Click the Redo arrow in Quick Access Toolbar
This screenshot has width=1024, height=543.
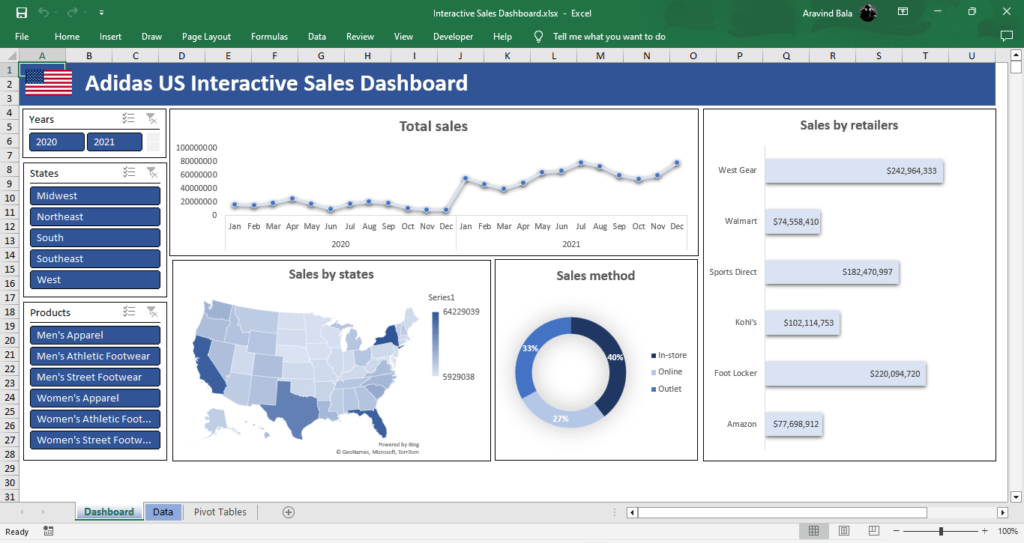(72, 12)
